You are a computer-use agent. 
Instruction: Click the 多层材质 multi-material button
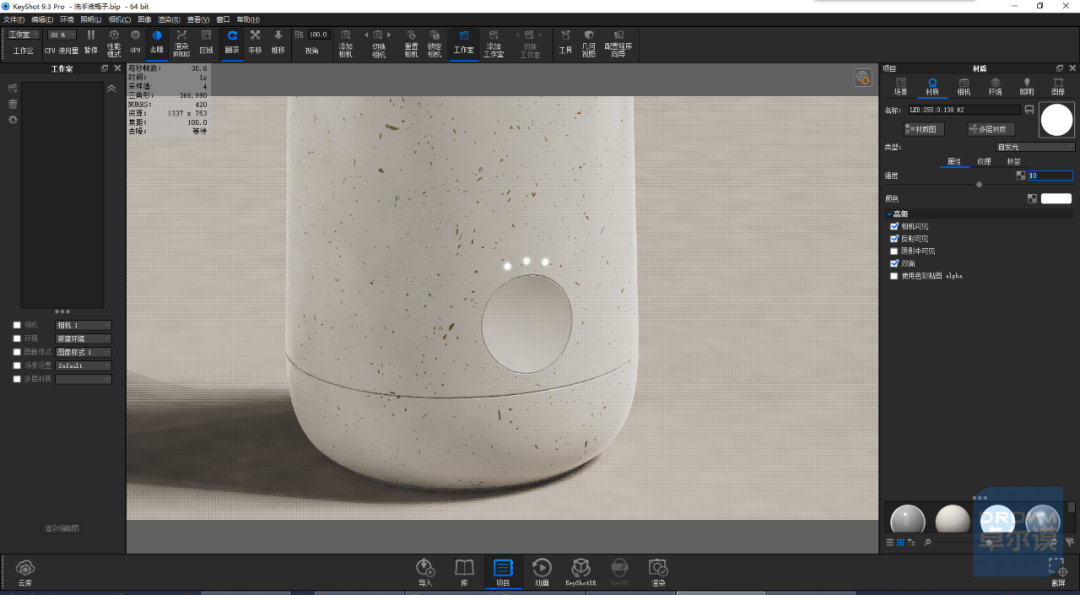[990, 129]
